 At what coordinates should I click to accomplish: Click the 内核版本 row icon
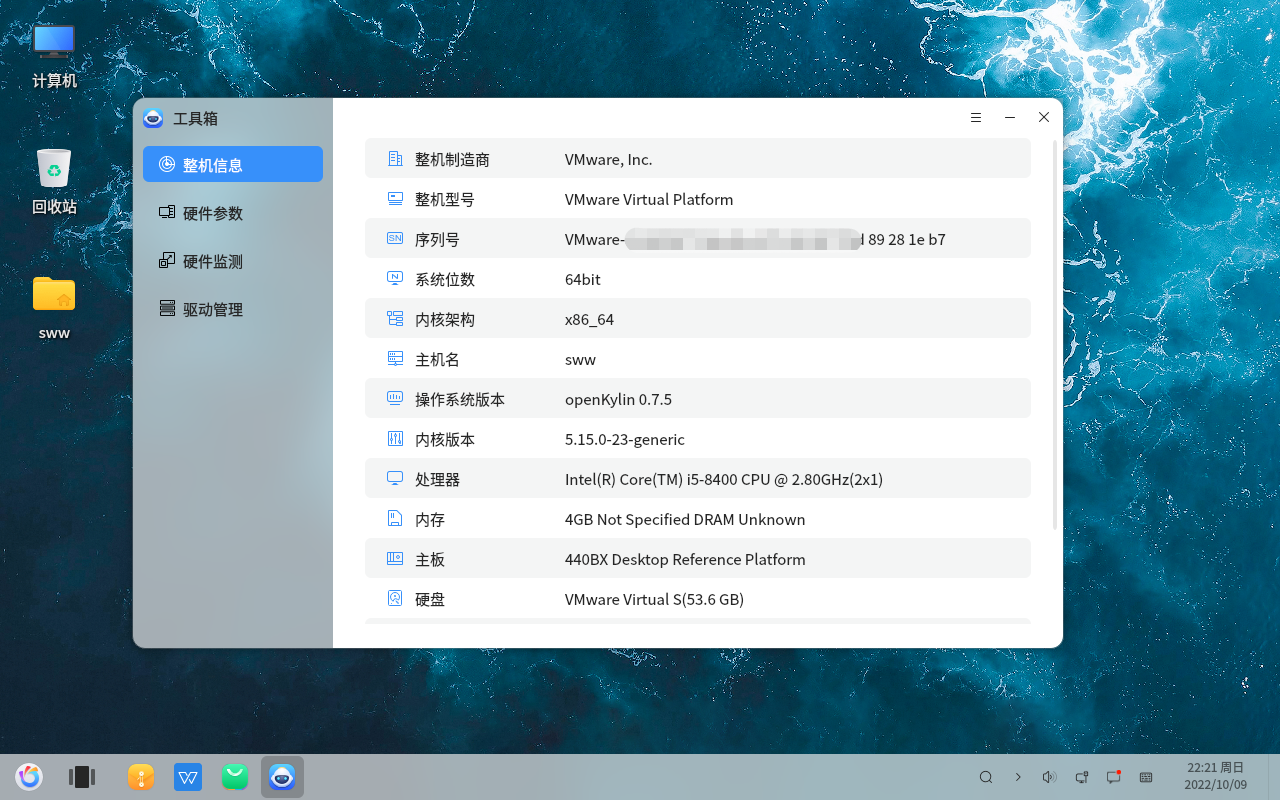click(x=395, y=438)
